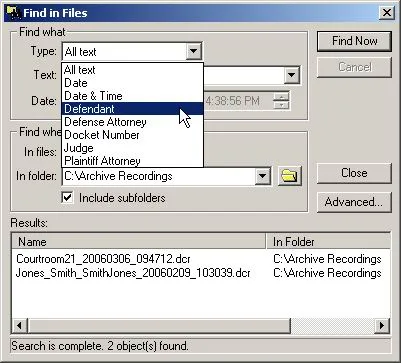Select Courtroom21_20060306_094712.dcr result

[103, 259]
